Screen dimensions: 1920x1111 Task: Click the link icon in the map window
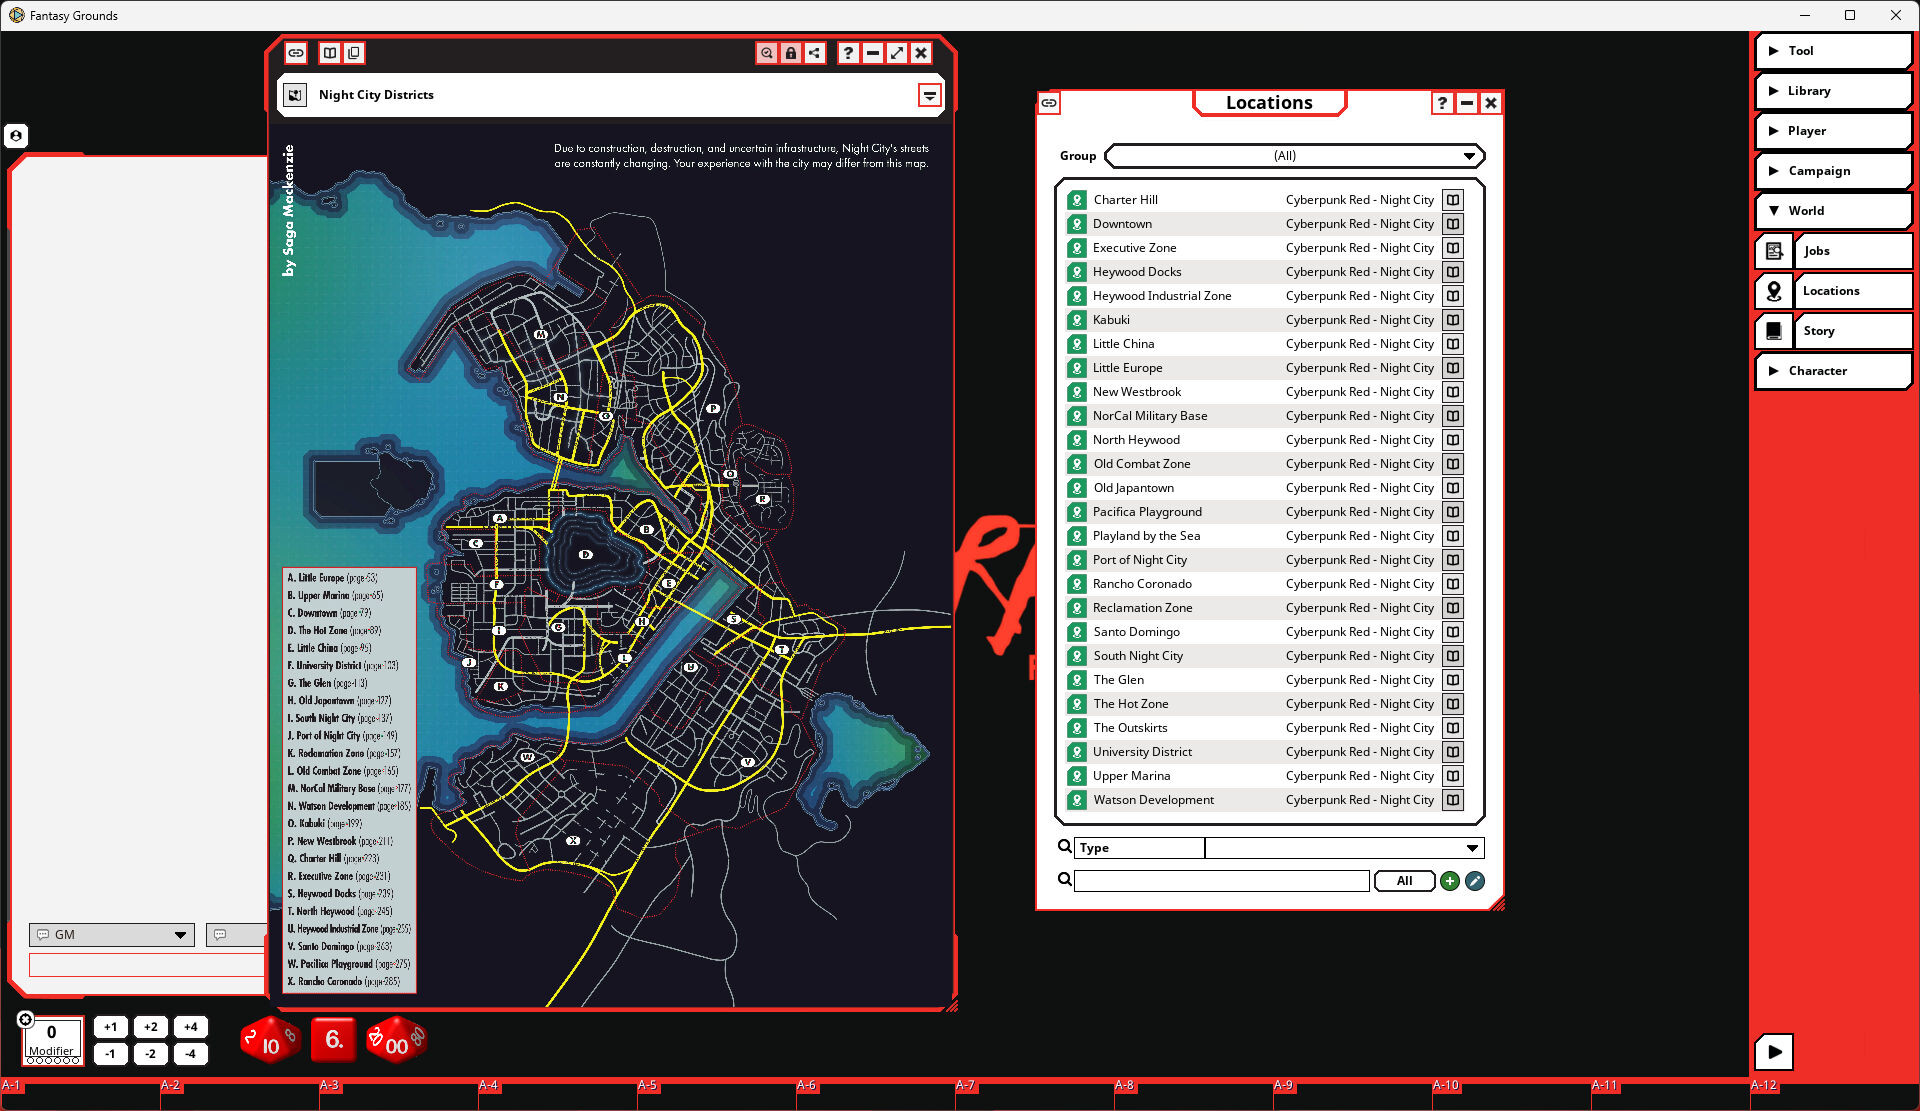(x=296, y=53)
